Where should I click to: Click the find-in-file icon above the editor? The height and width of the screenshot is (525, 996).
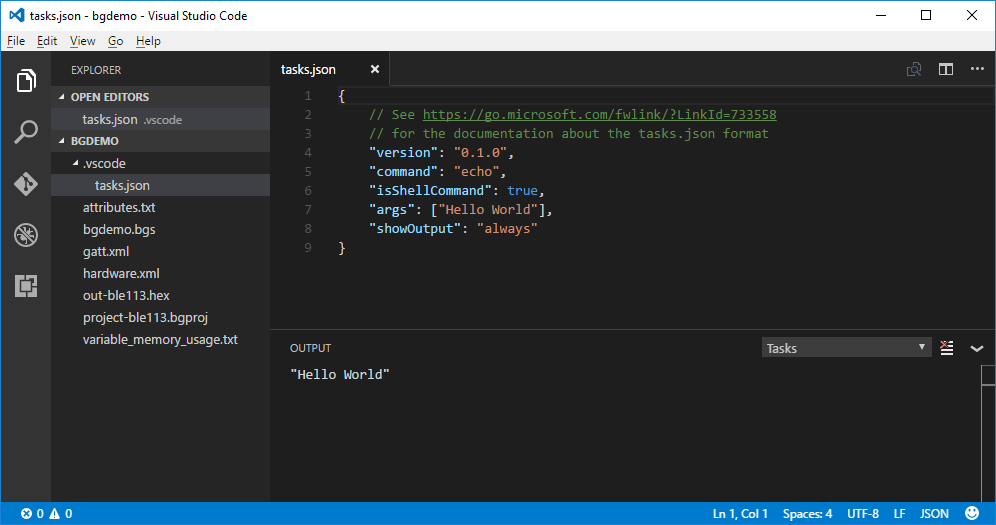913,69
